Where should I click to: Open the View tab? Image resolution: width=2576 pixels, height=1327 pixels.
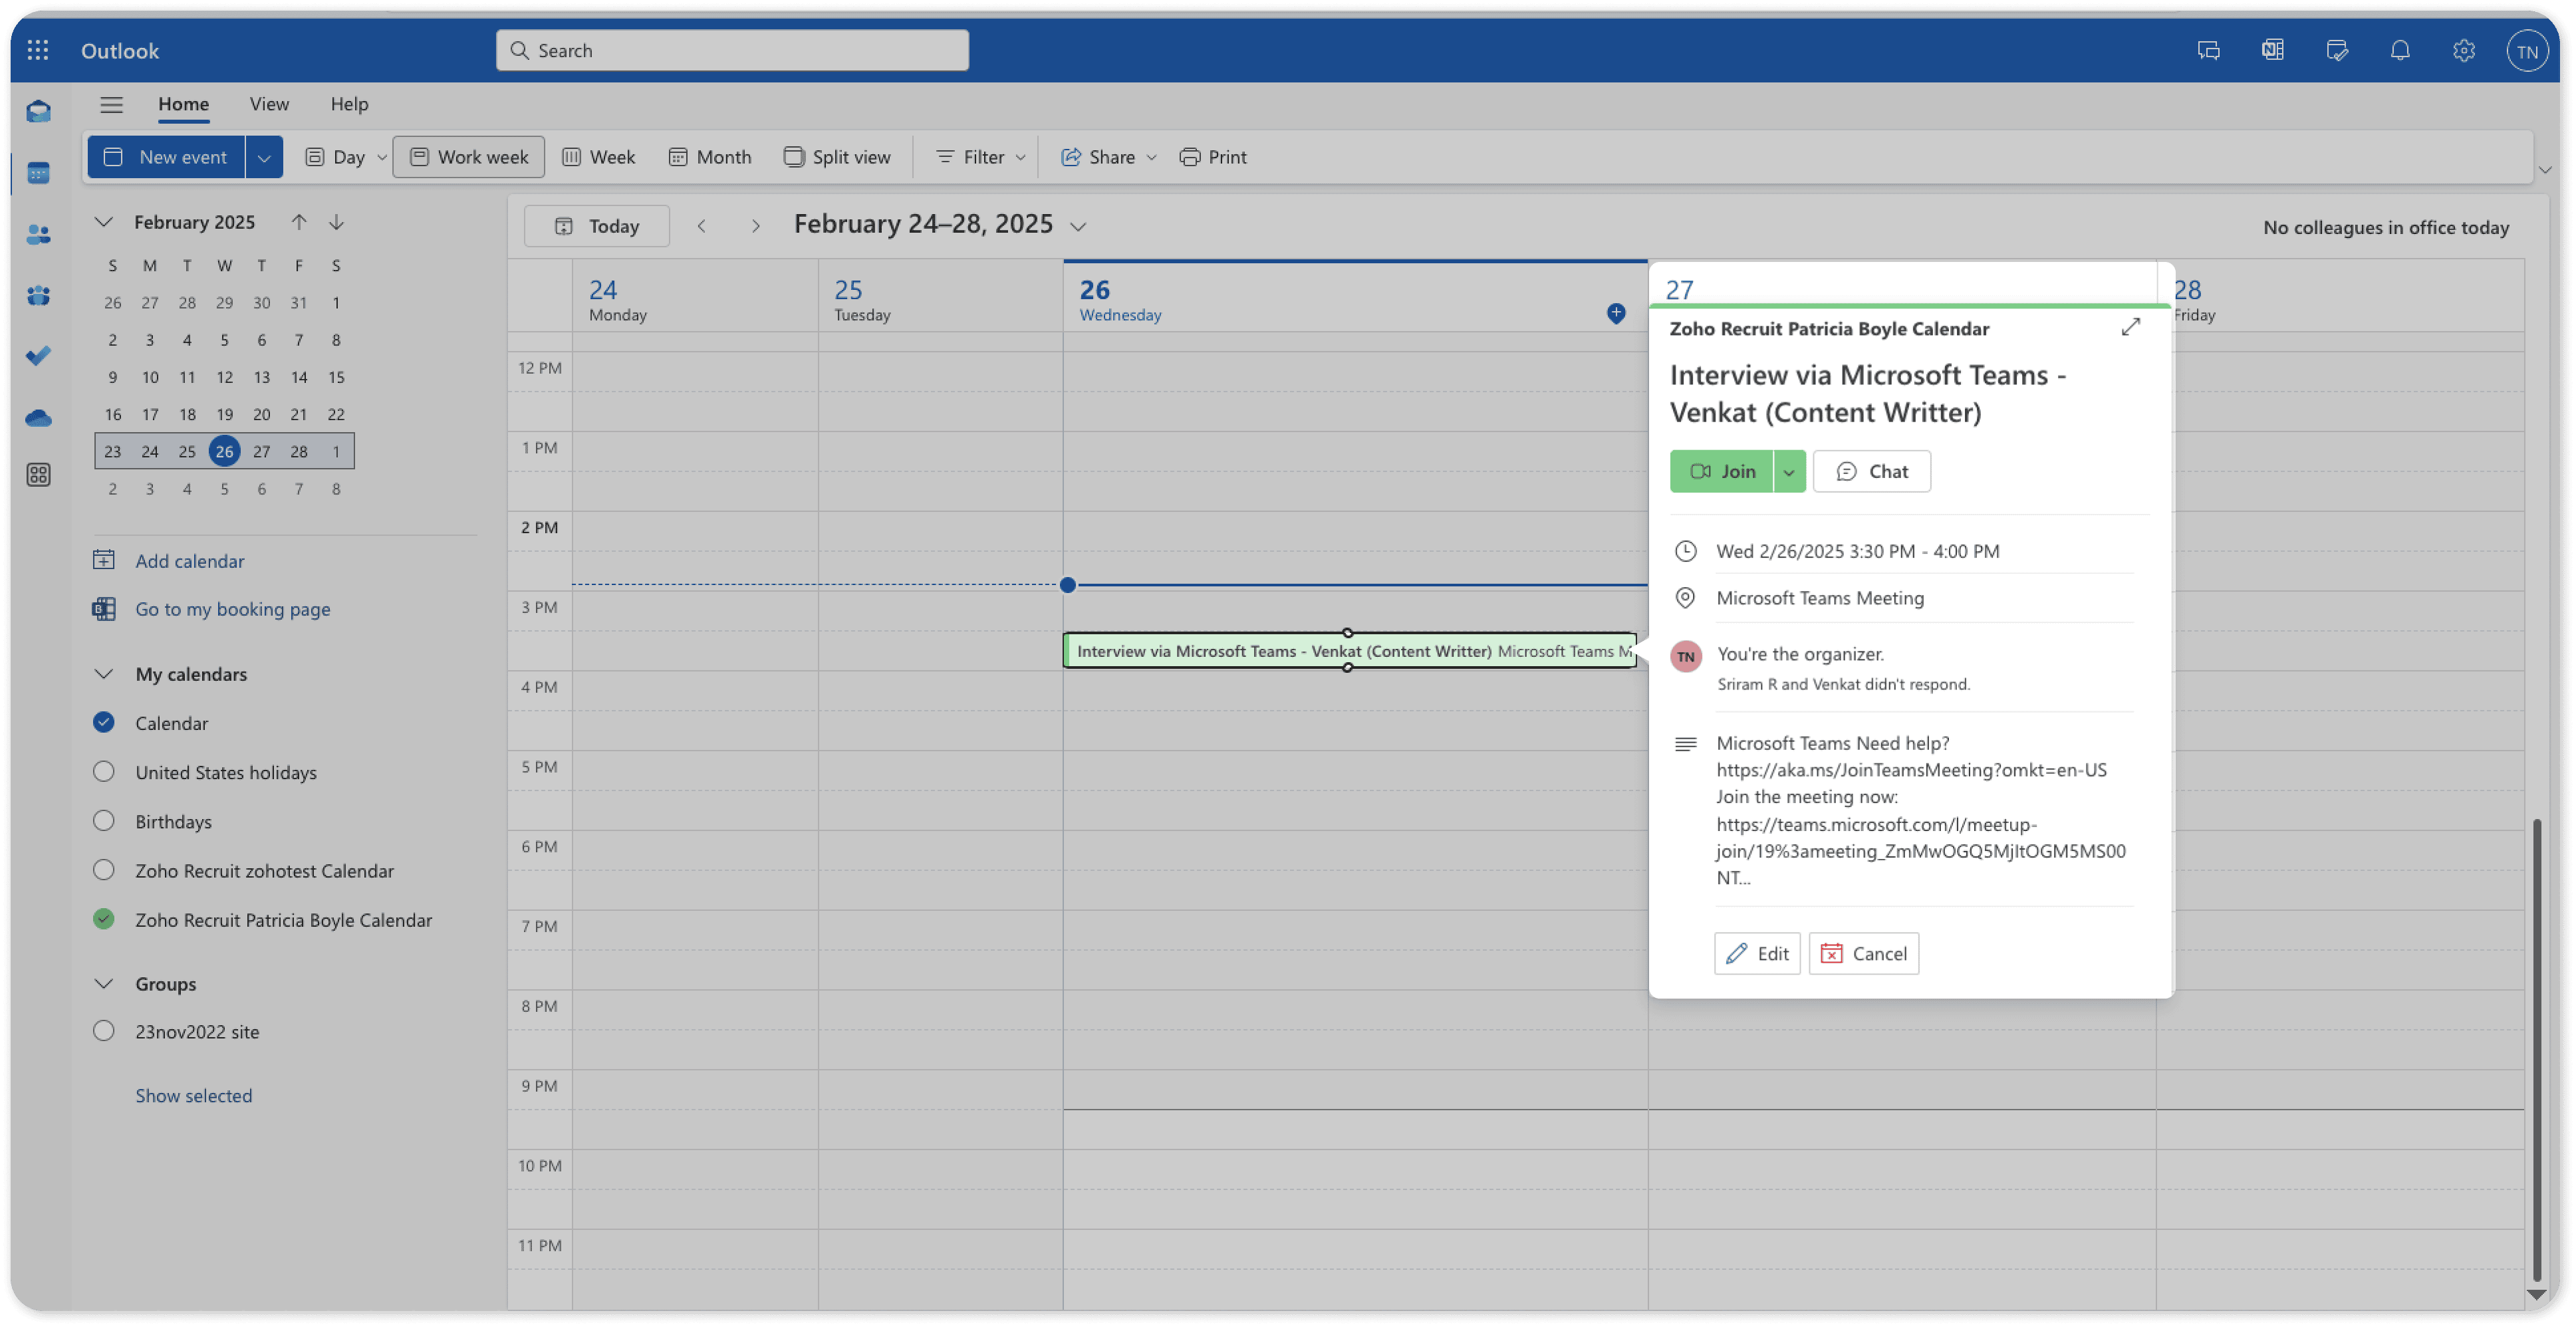point(269,104)
